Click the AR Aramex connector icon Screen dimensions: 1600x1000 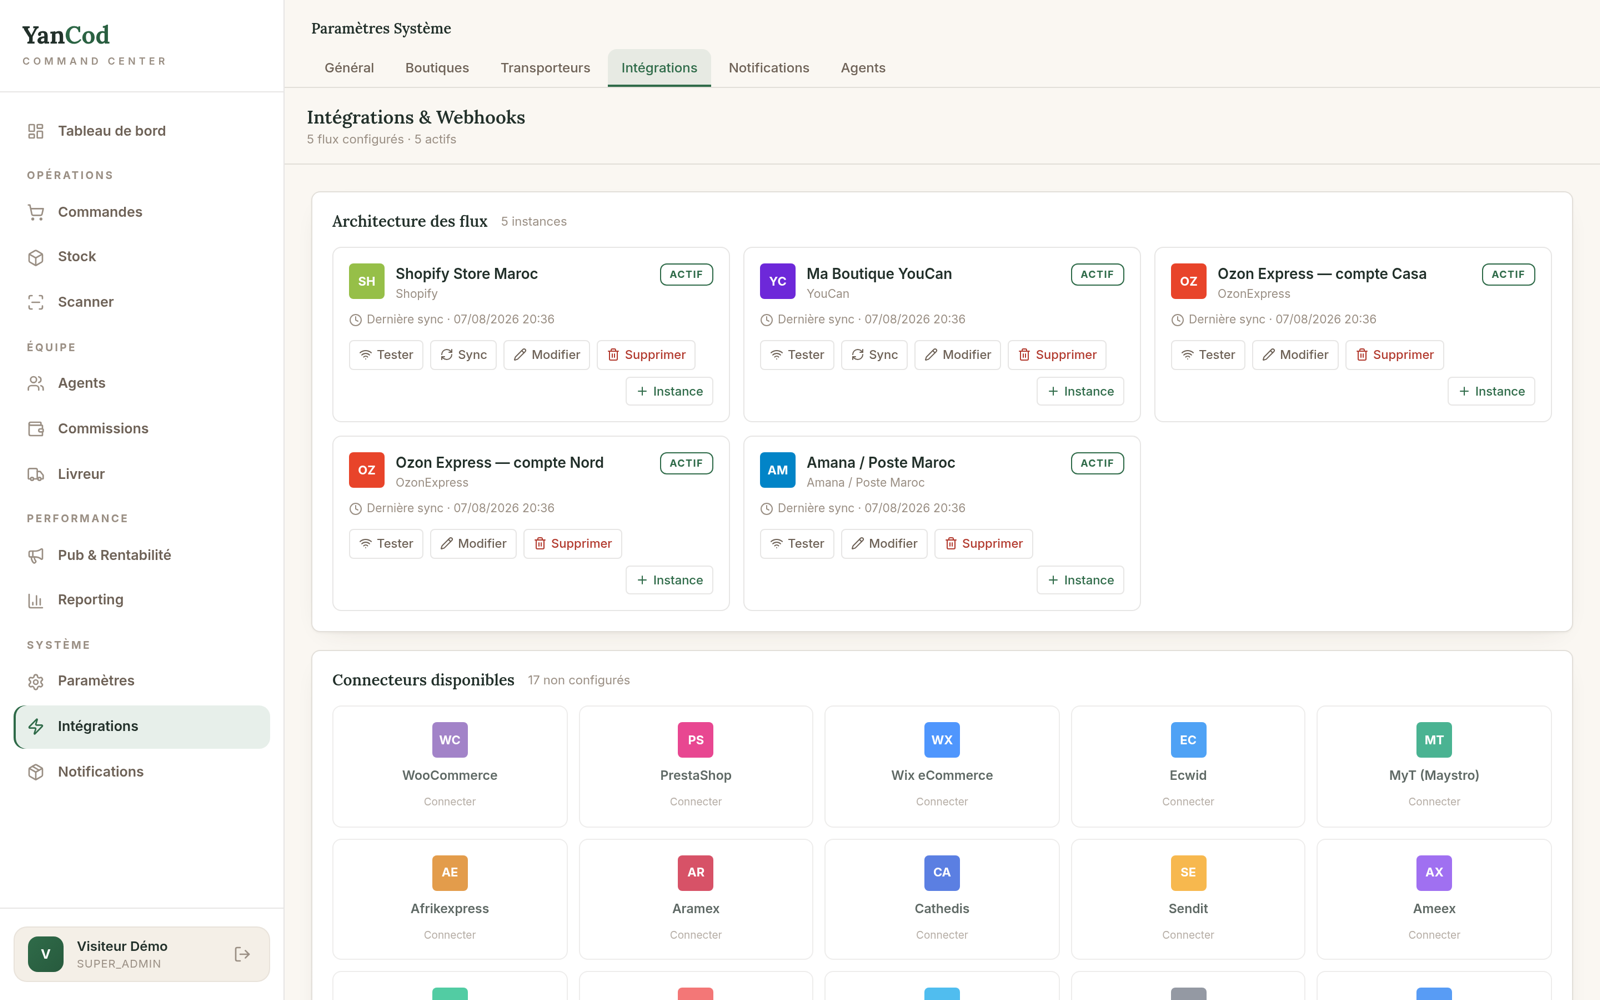point(696,873)
